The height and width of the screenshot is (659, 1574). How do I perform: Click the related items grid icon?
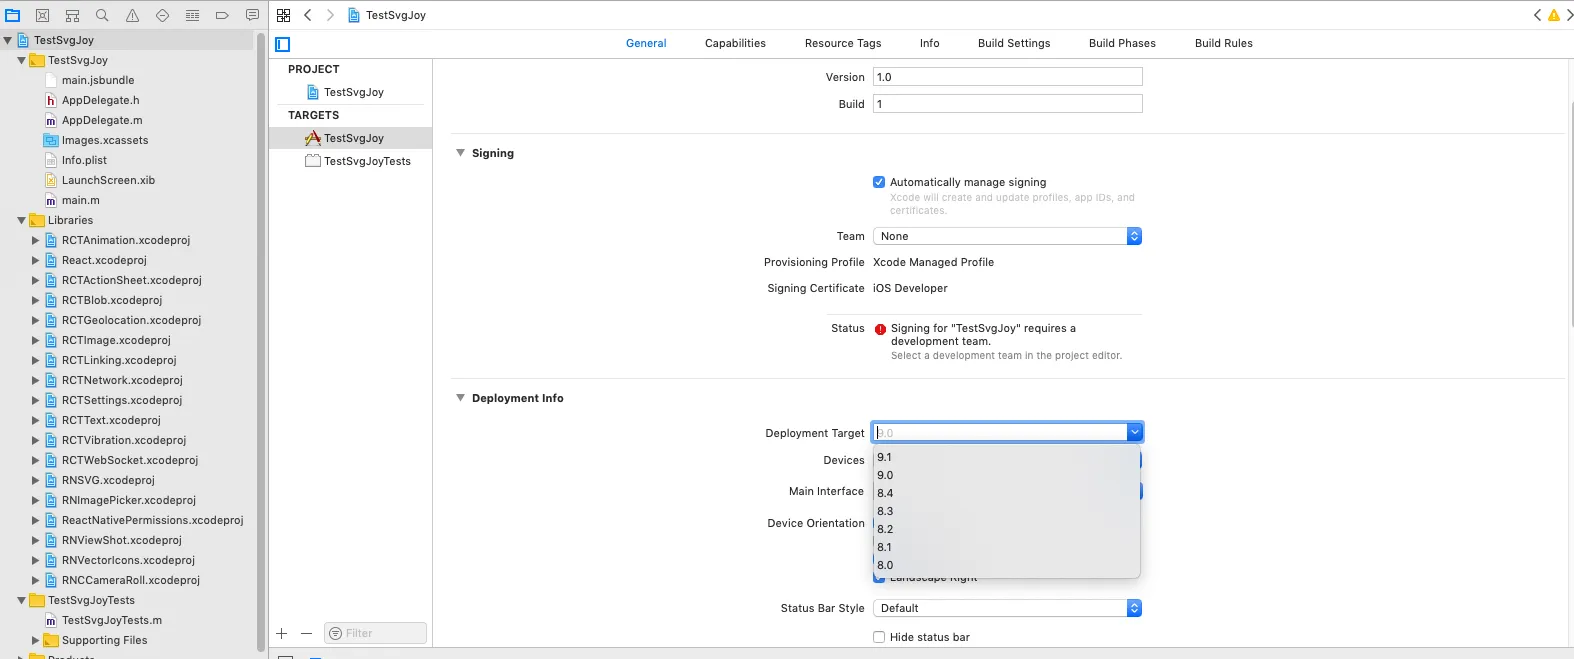284,15
